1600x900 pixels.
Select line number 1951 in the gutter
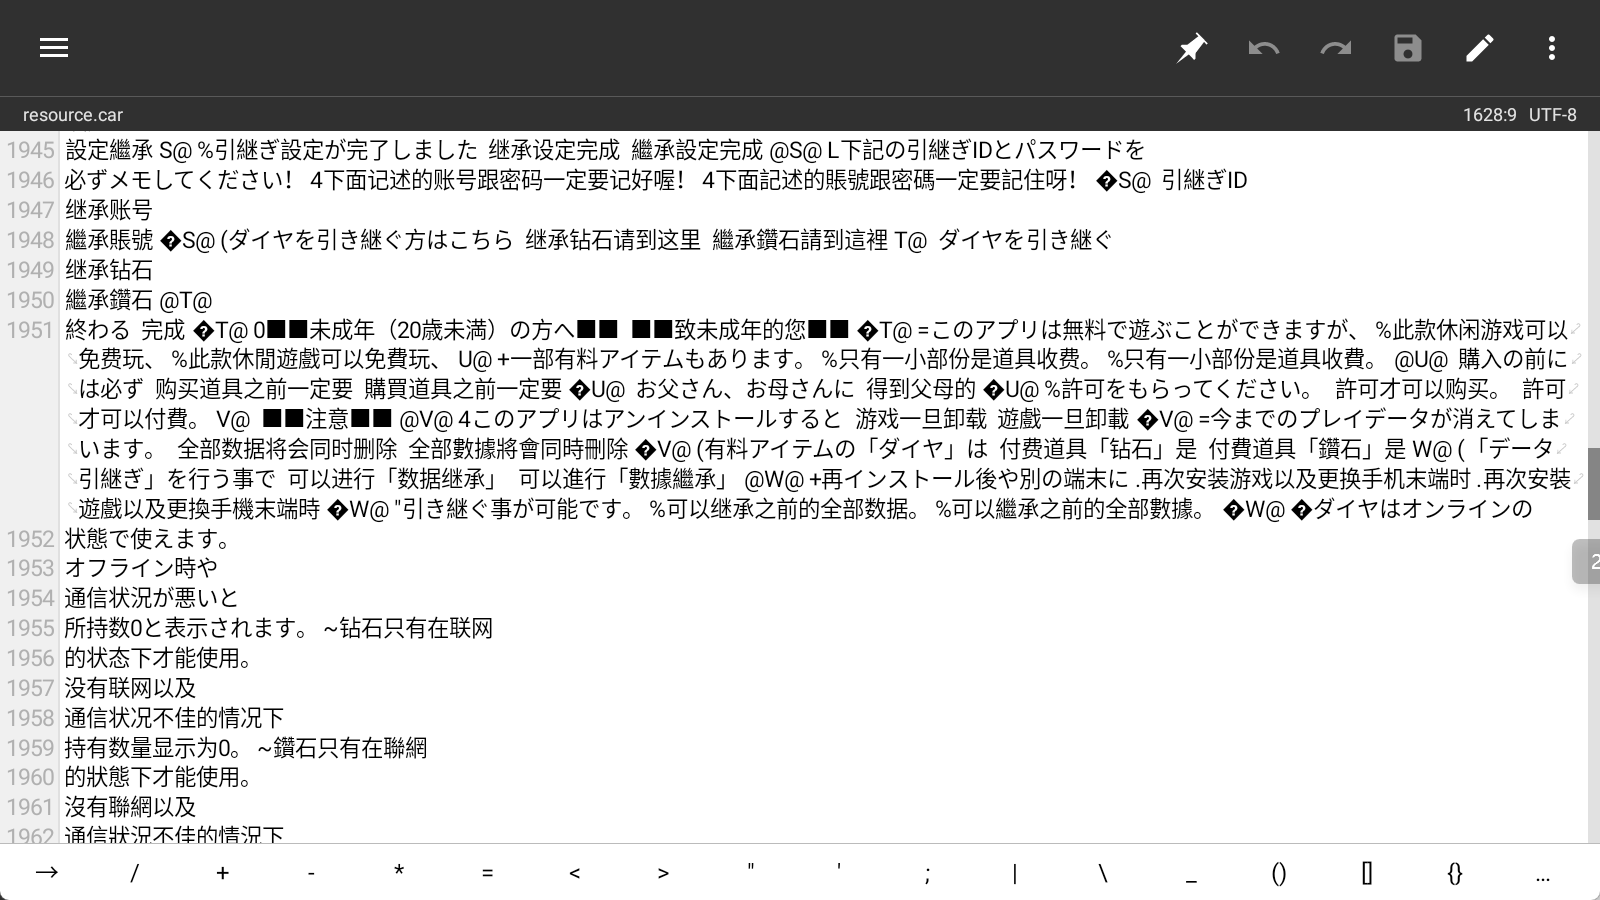pyautogui.click(x=31, y=329)
